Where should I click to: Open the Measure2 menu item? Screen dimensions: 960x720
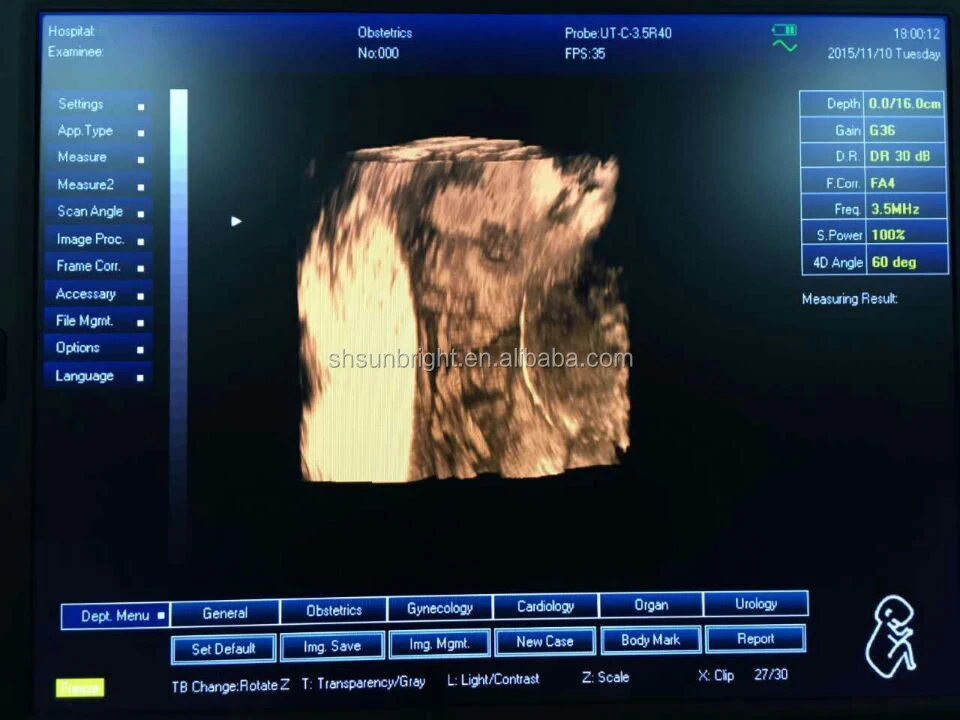[x=98, y=185]
